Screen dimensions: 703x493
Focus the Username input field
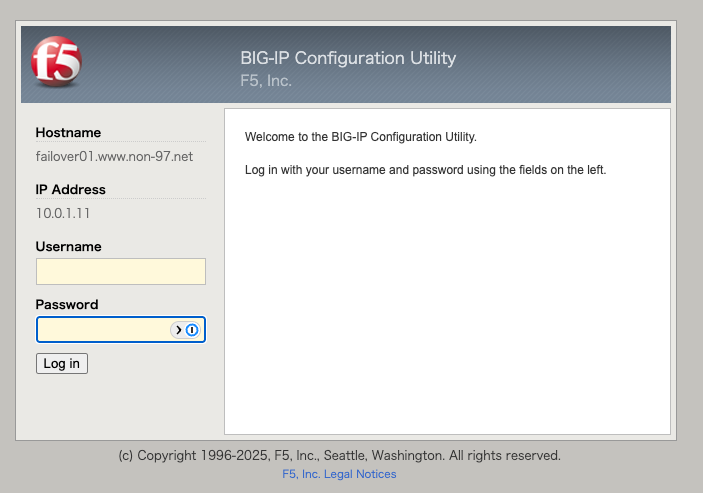click(x=121, y=271)
